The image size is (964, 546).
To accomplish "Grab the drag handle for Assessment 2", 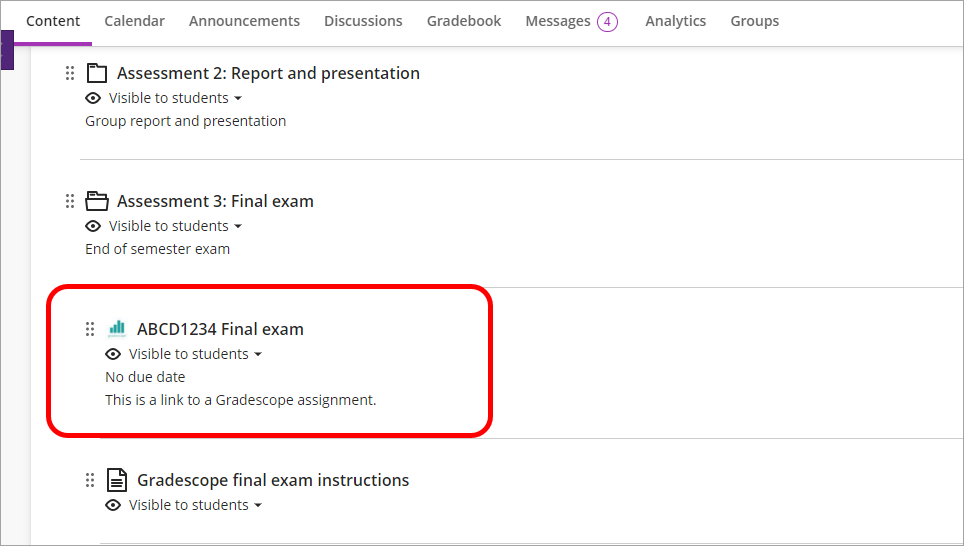I will click(x=70, y=73).
